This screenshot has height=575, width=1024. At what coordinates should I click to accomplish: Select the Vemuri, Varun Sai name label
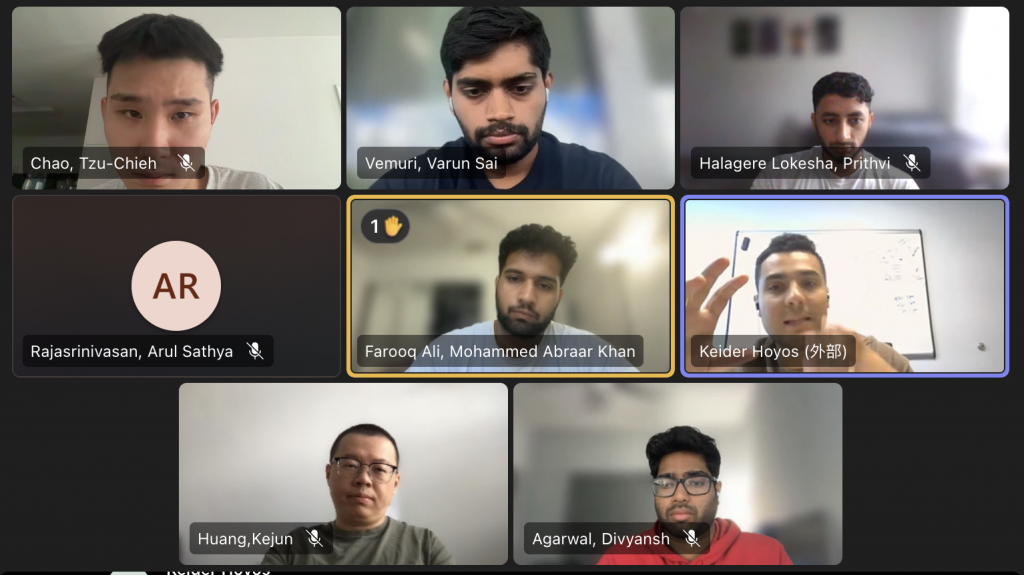(431, 163)
